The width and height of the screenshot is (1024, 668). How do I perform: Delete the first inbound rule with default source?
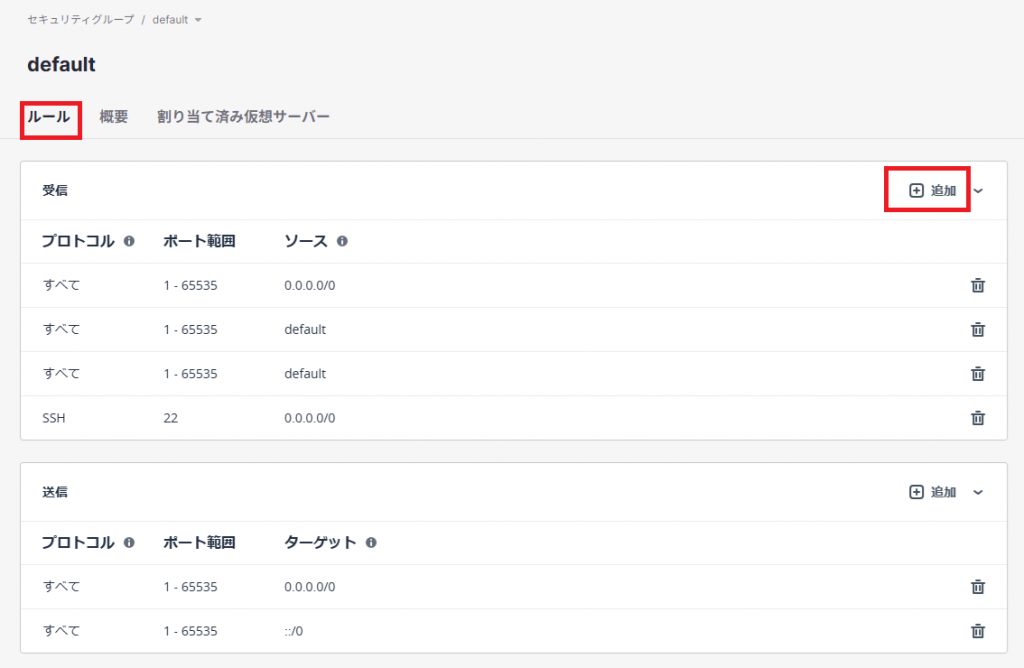click(x=977, y=330)
